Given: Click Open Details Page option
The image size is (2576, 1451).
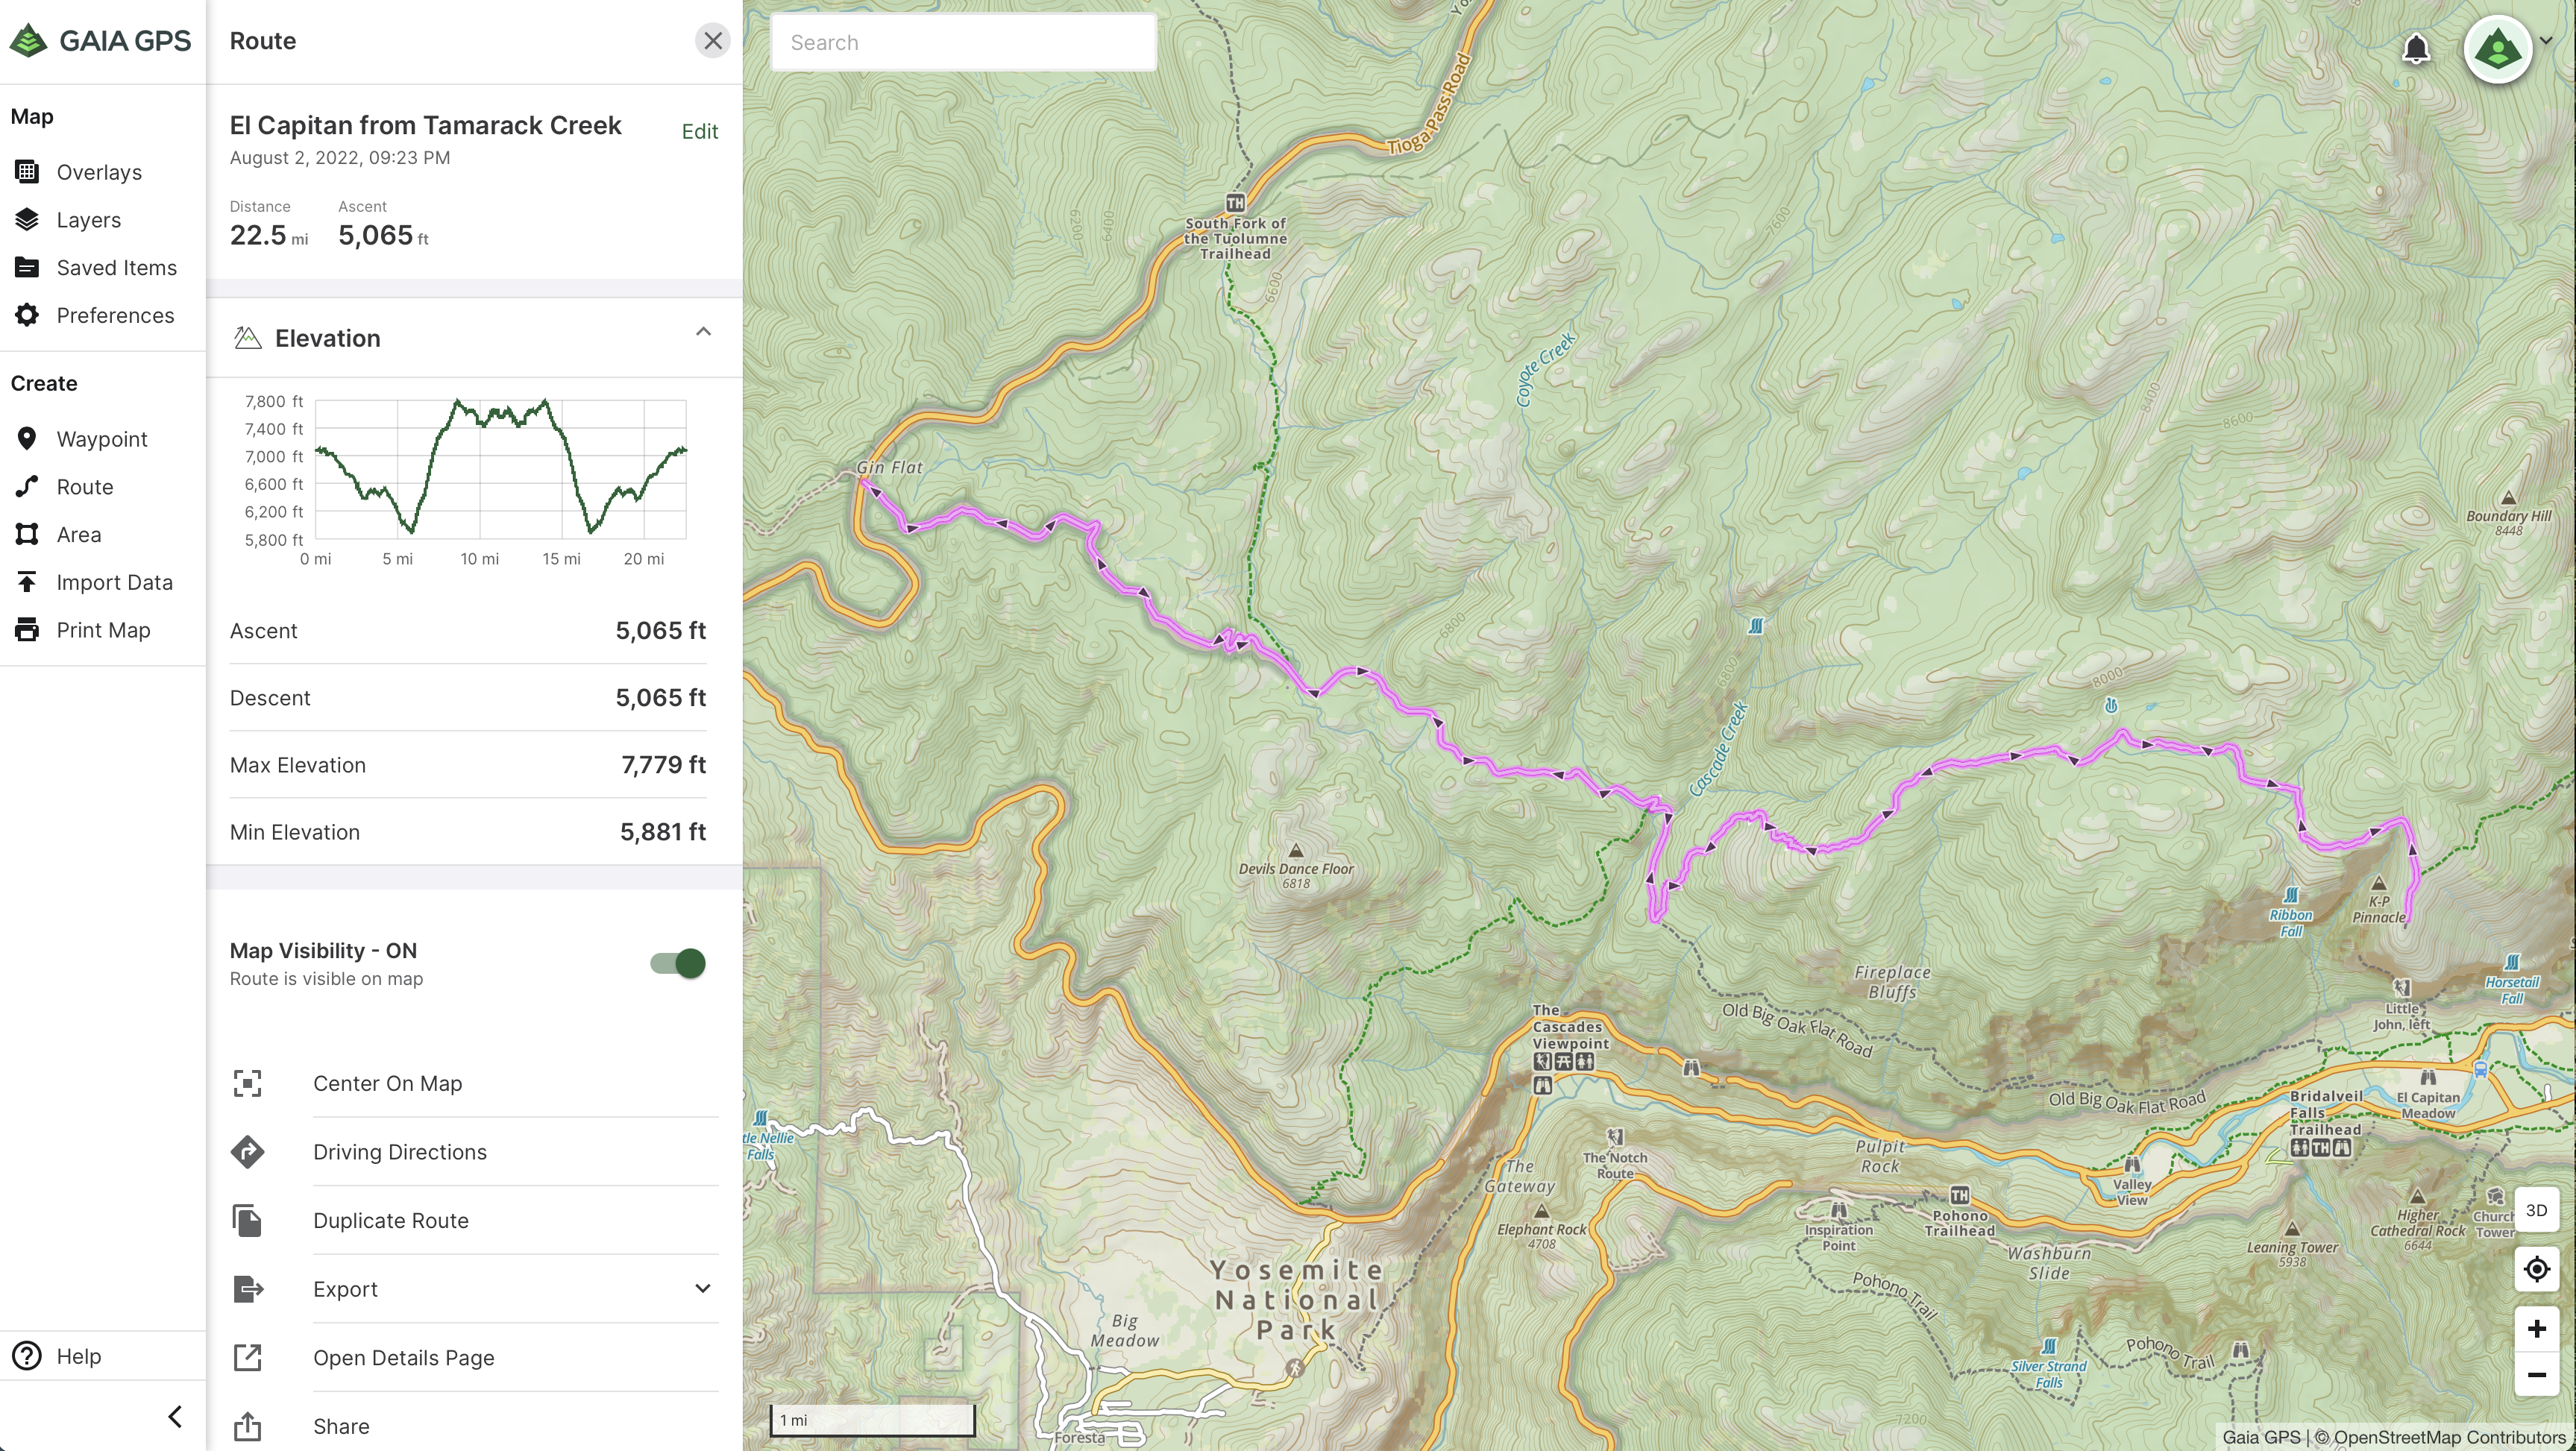Looking at the screenshot, I should pos(404,1358).
